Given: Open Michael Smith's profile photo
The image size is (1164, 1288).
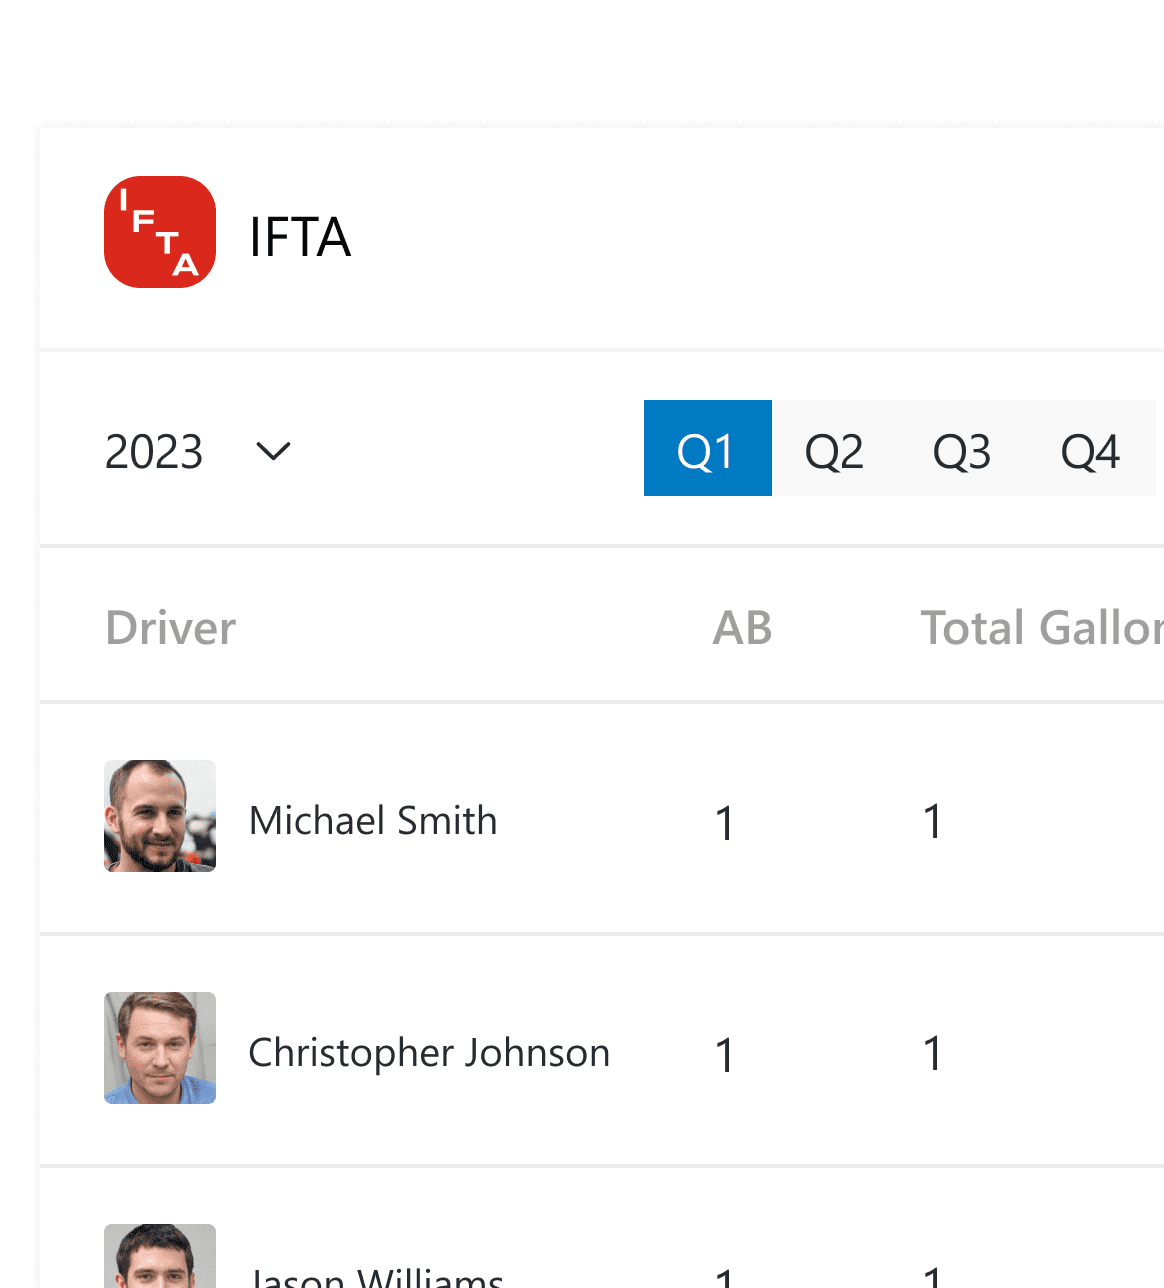Looking at the screenshot, I should click(x=160, y=816).
